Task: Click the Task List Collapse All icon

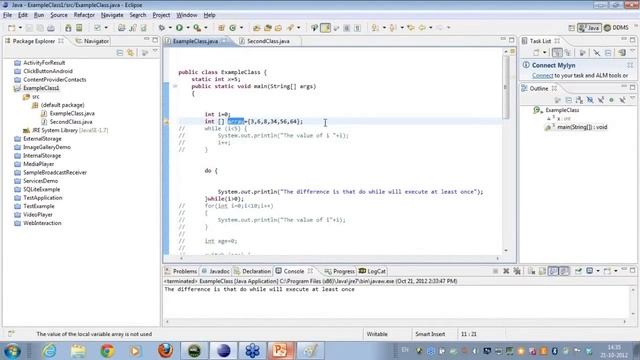Action: [608, 53]
